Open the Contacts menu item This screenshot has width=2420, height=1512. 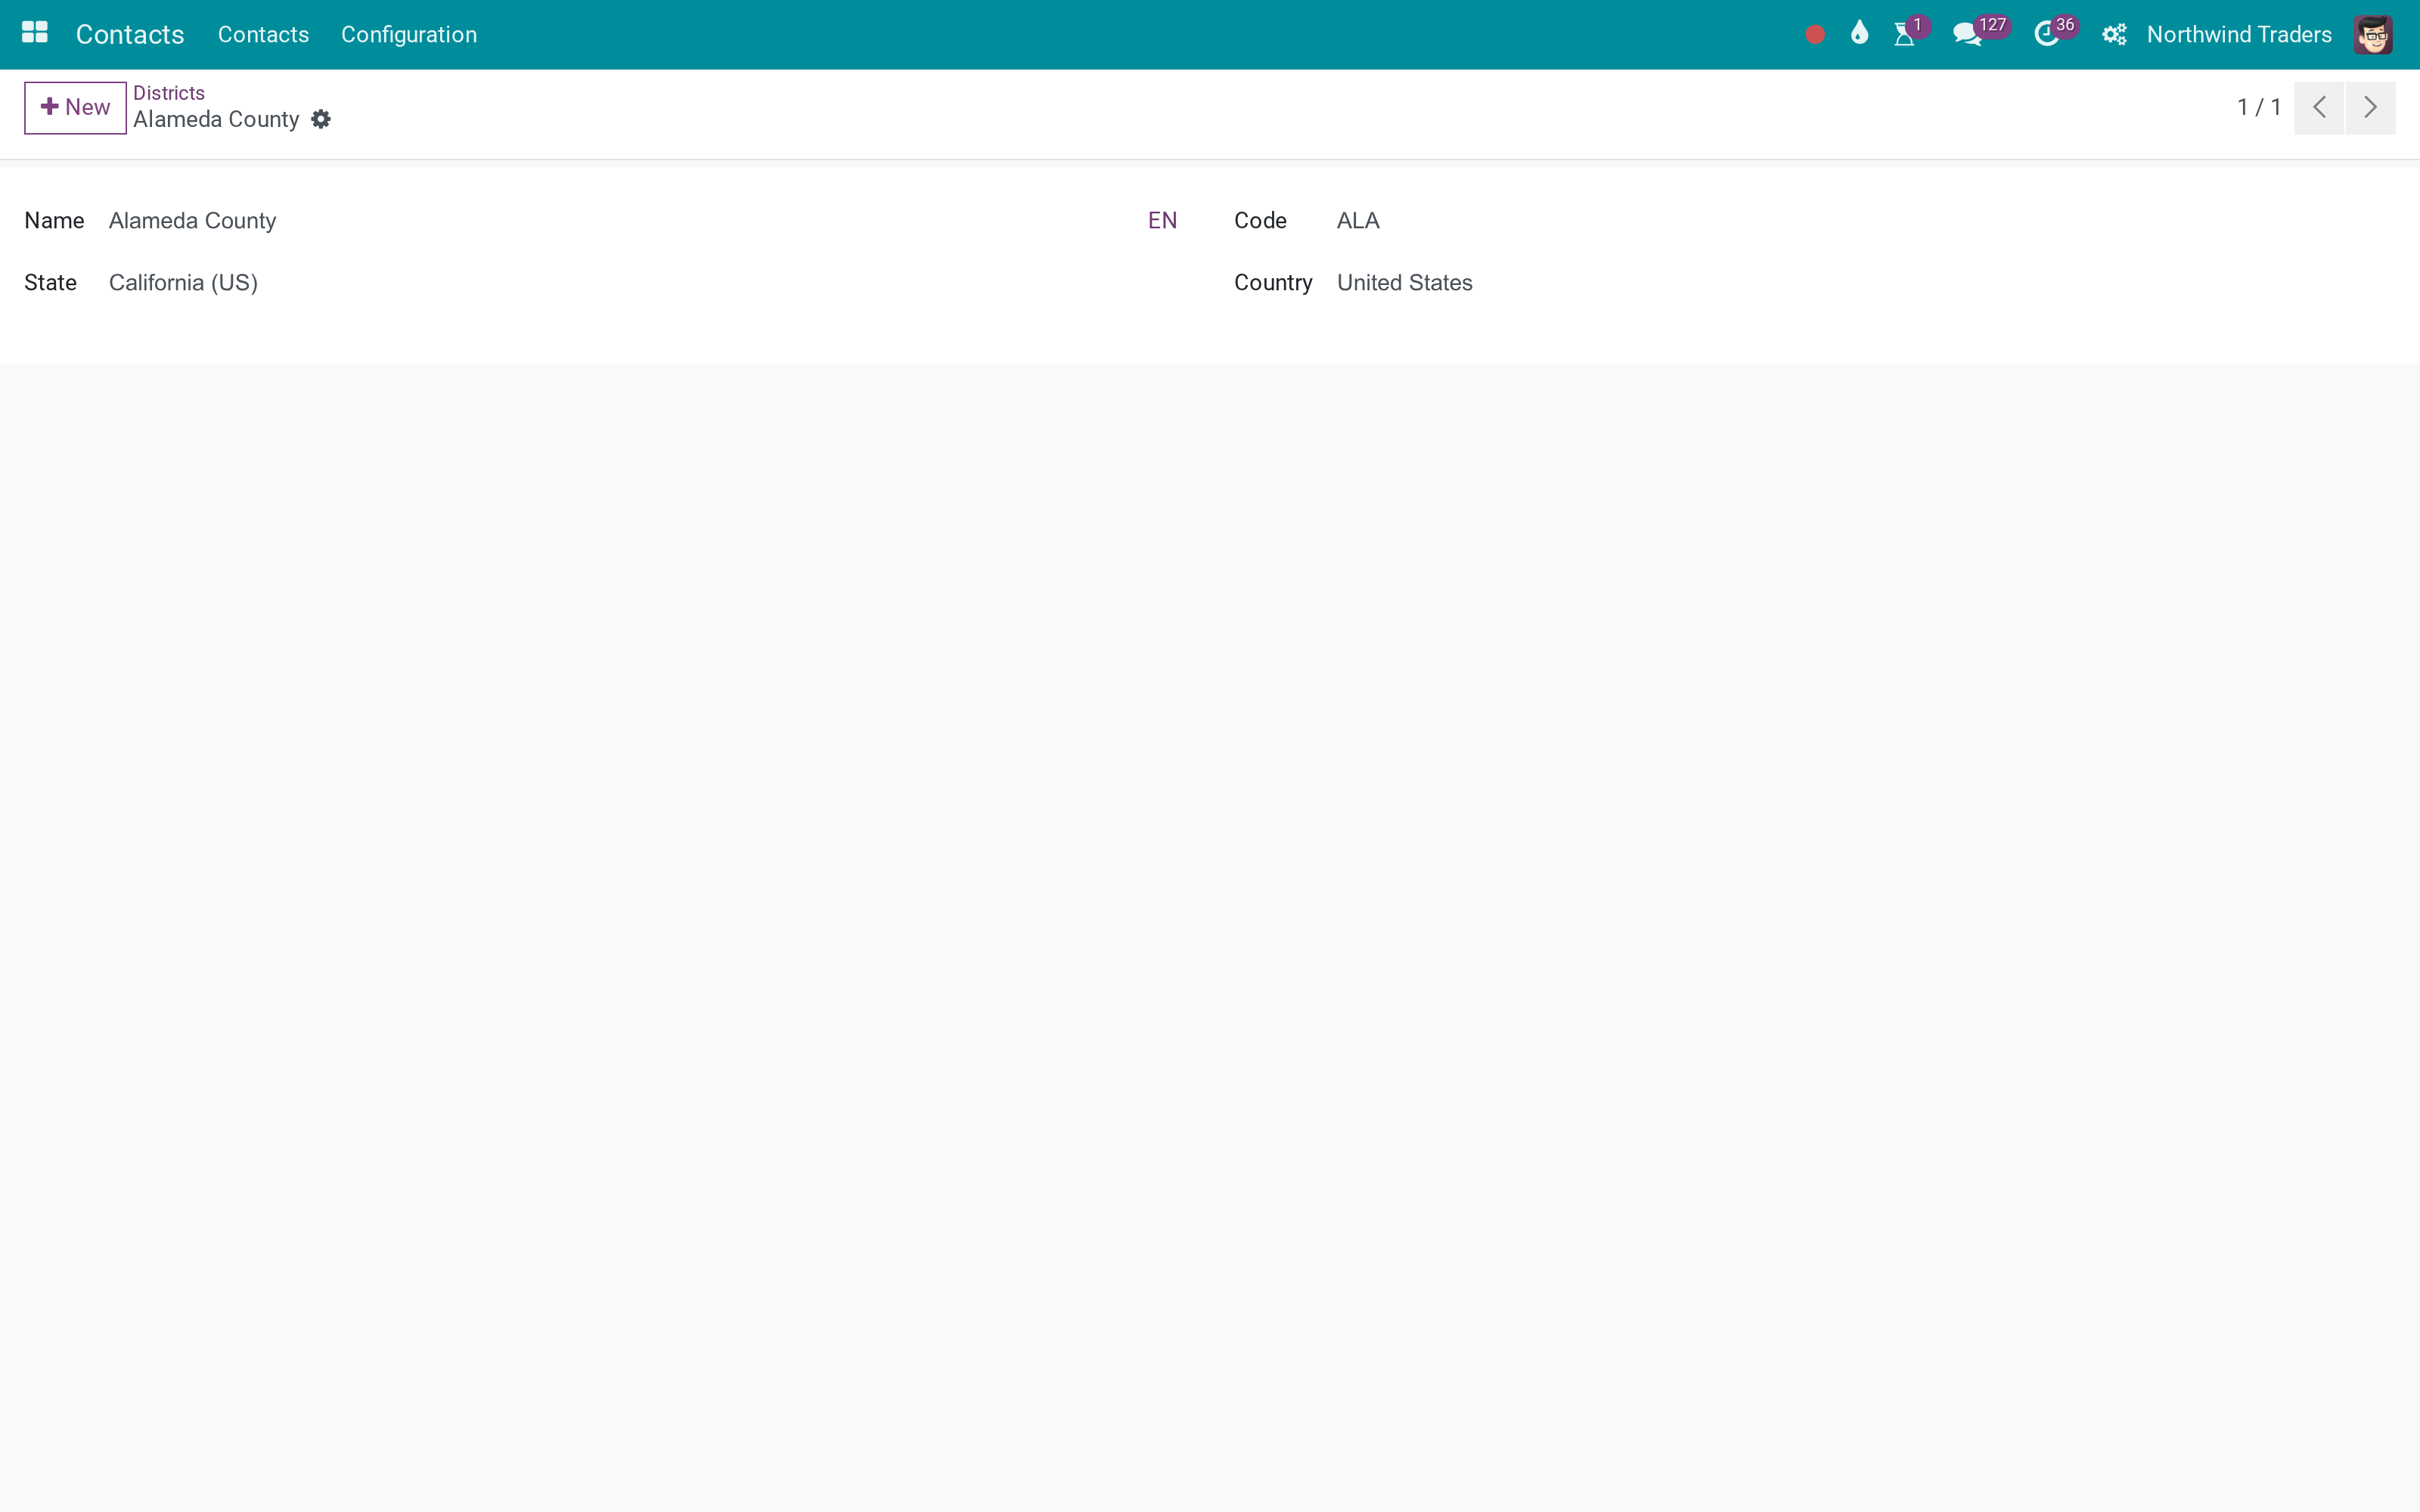(263, 34)
